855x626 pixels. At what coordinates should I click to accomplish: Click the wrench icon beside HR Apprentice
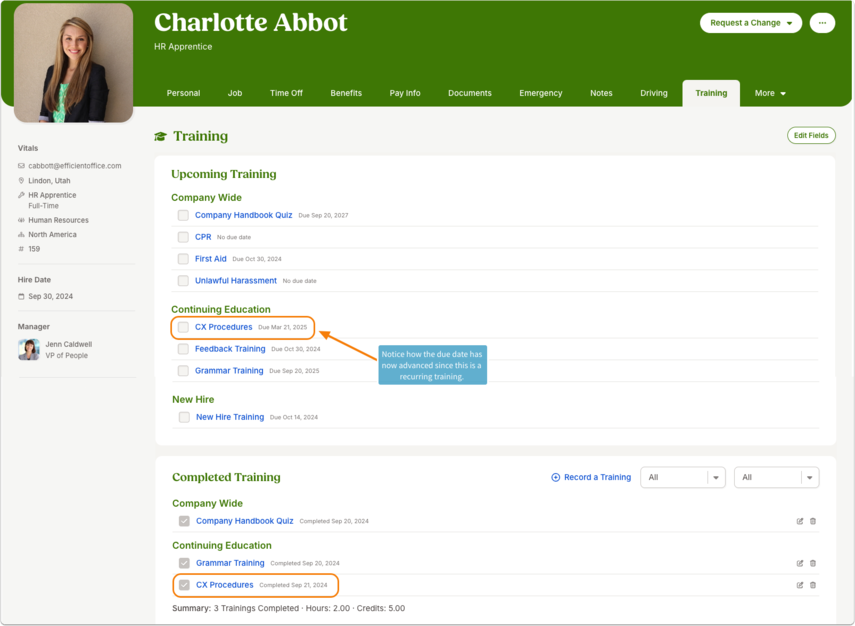(x=21, y=195)
